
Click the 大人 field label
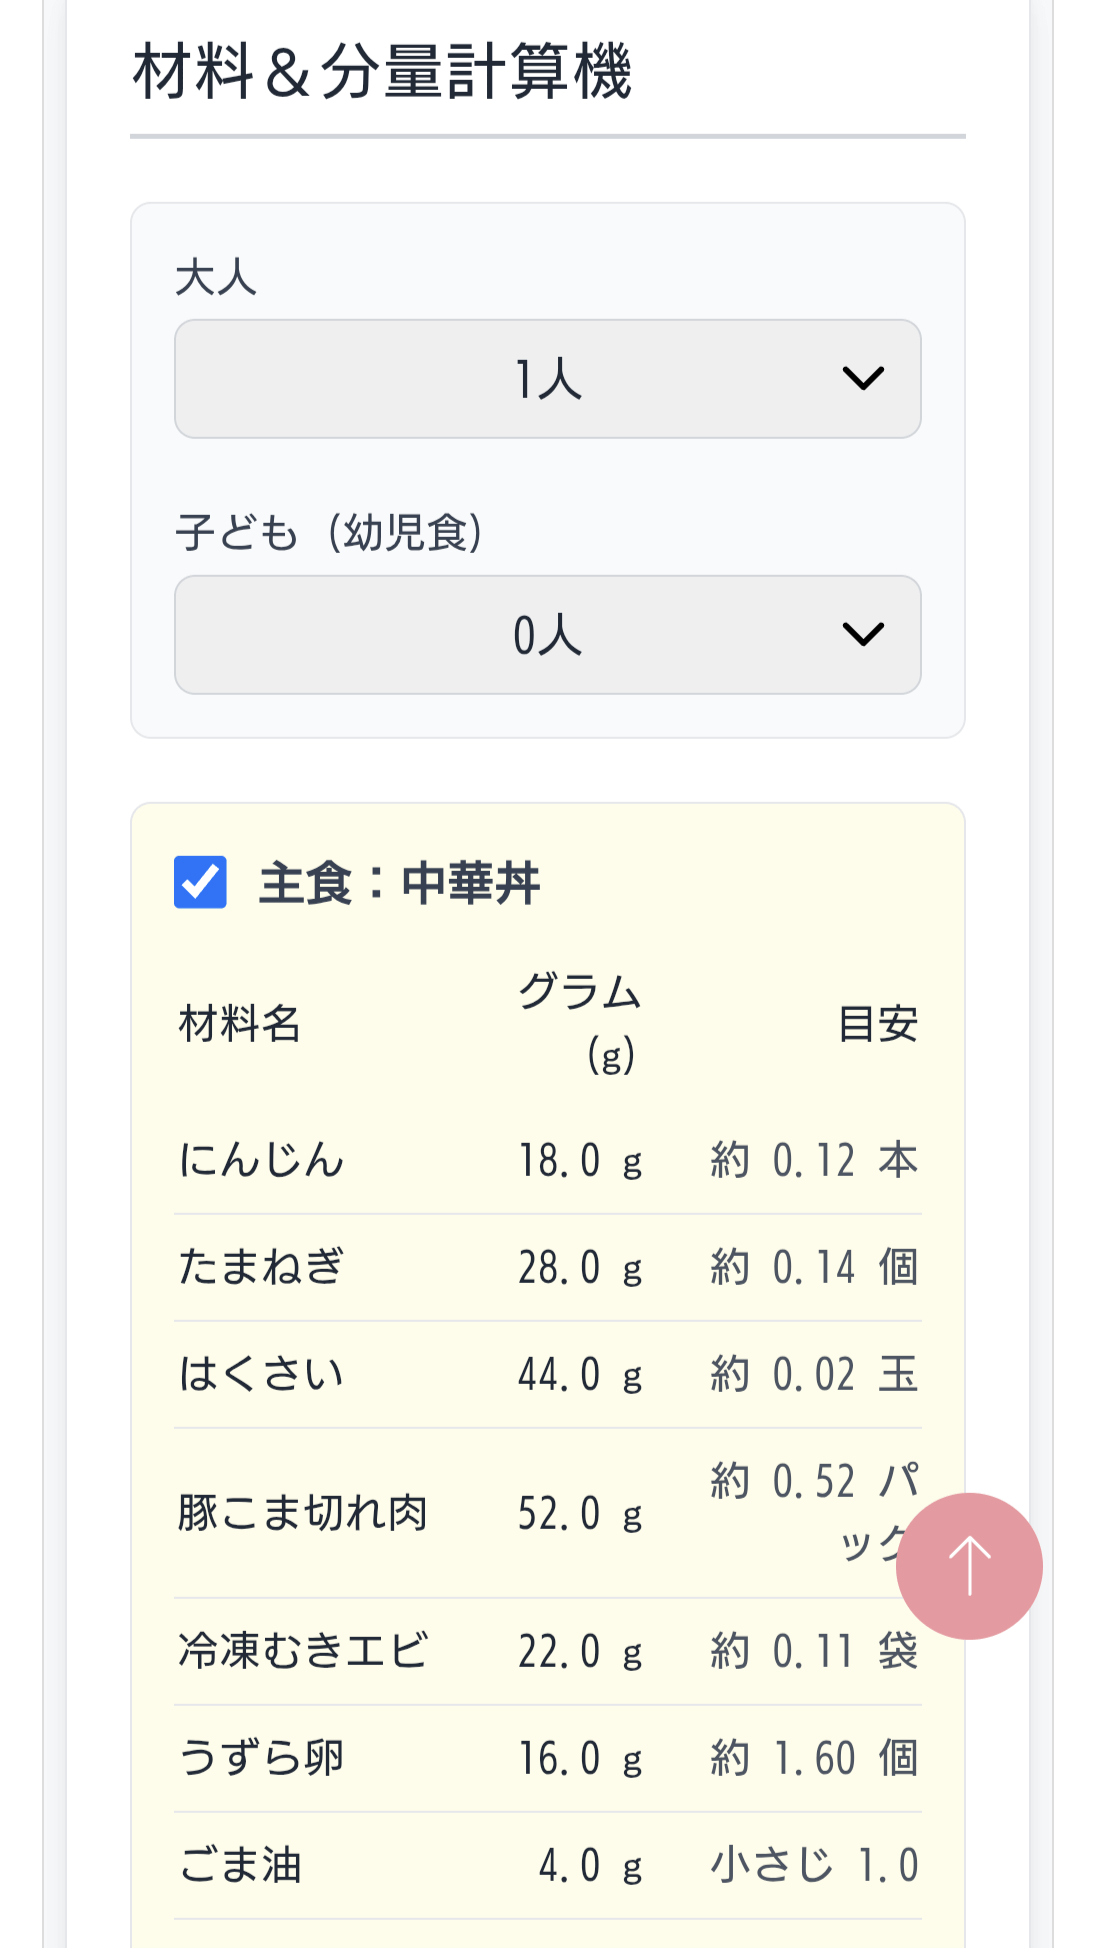click(x=216, y=278)
